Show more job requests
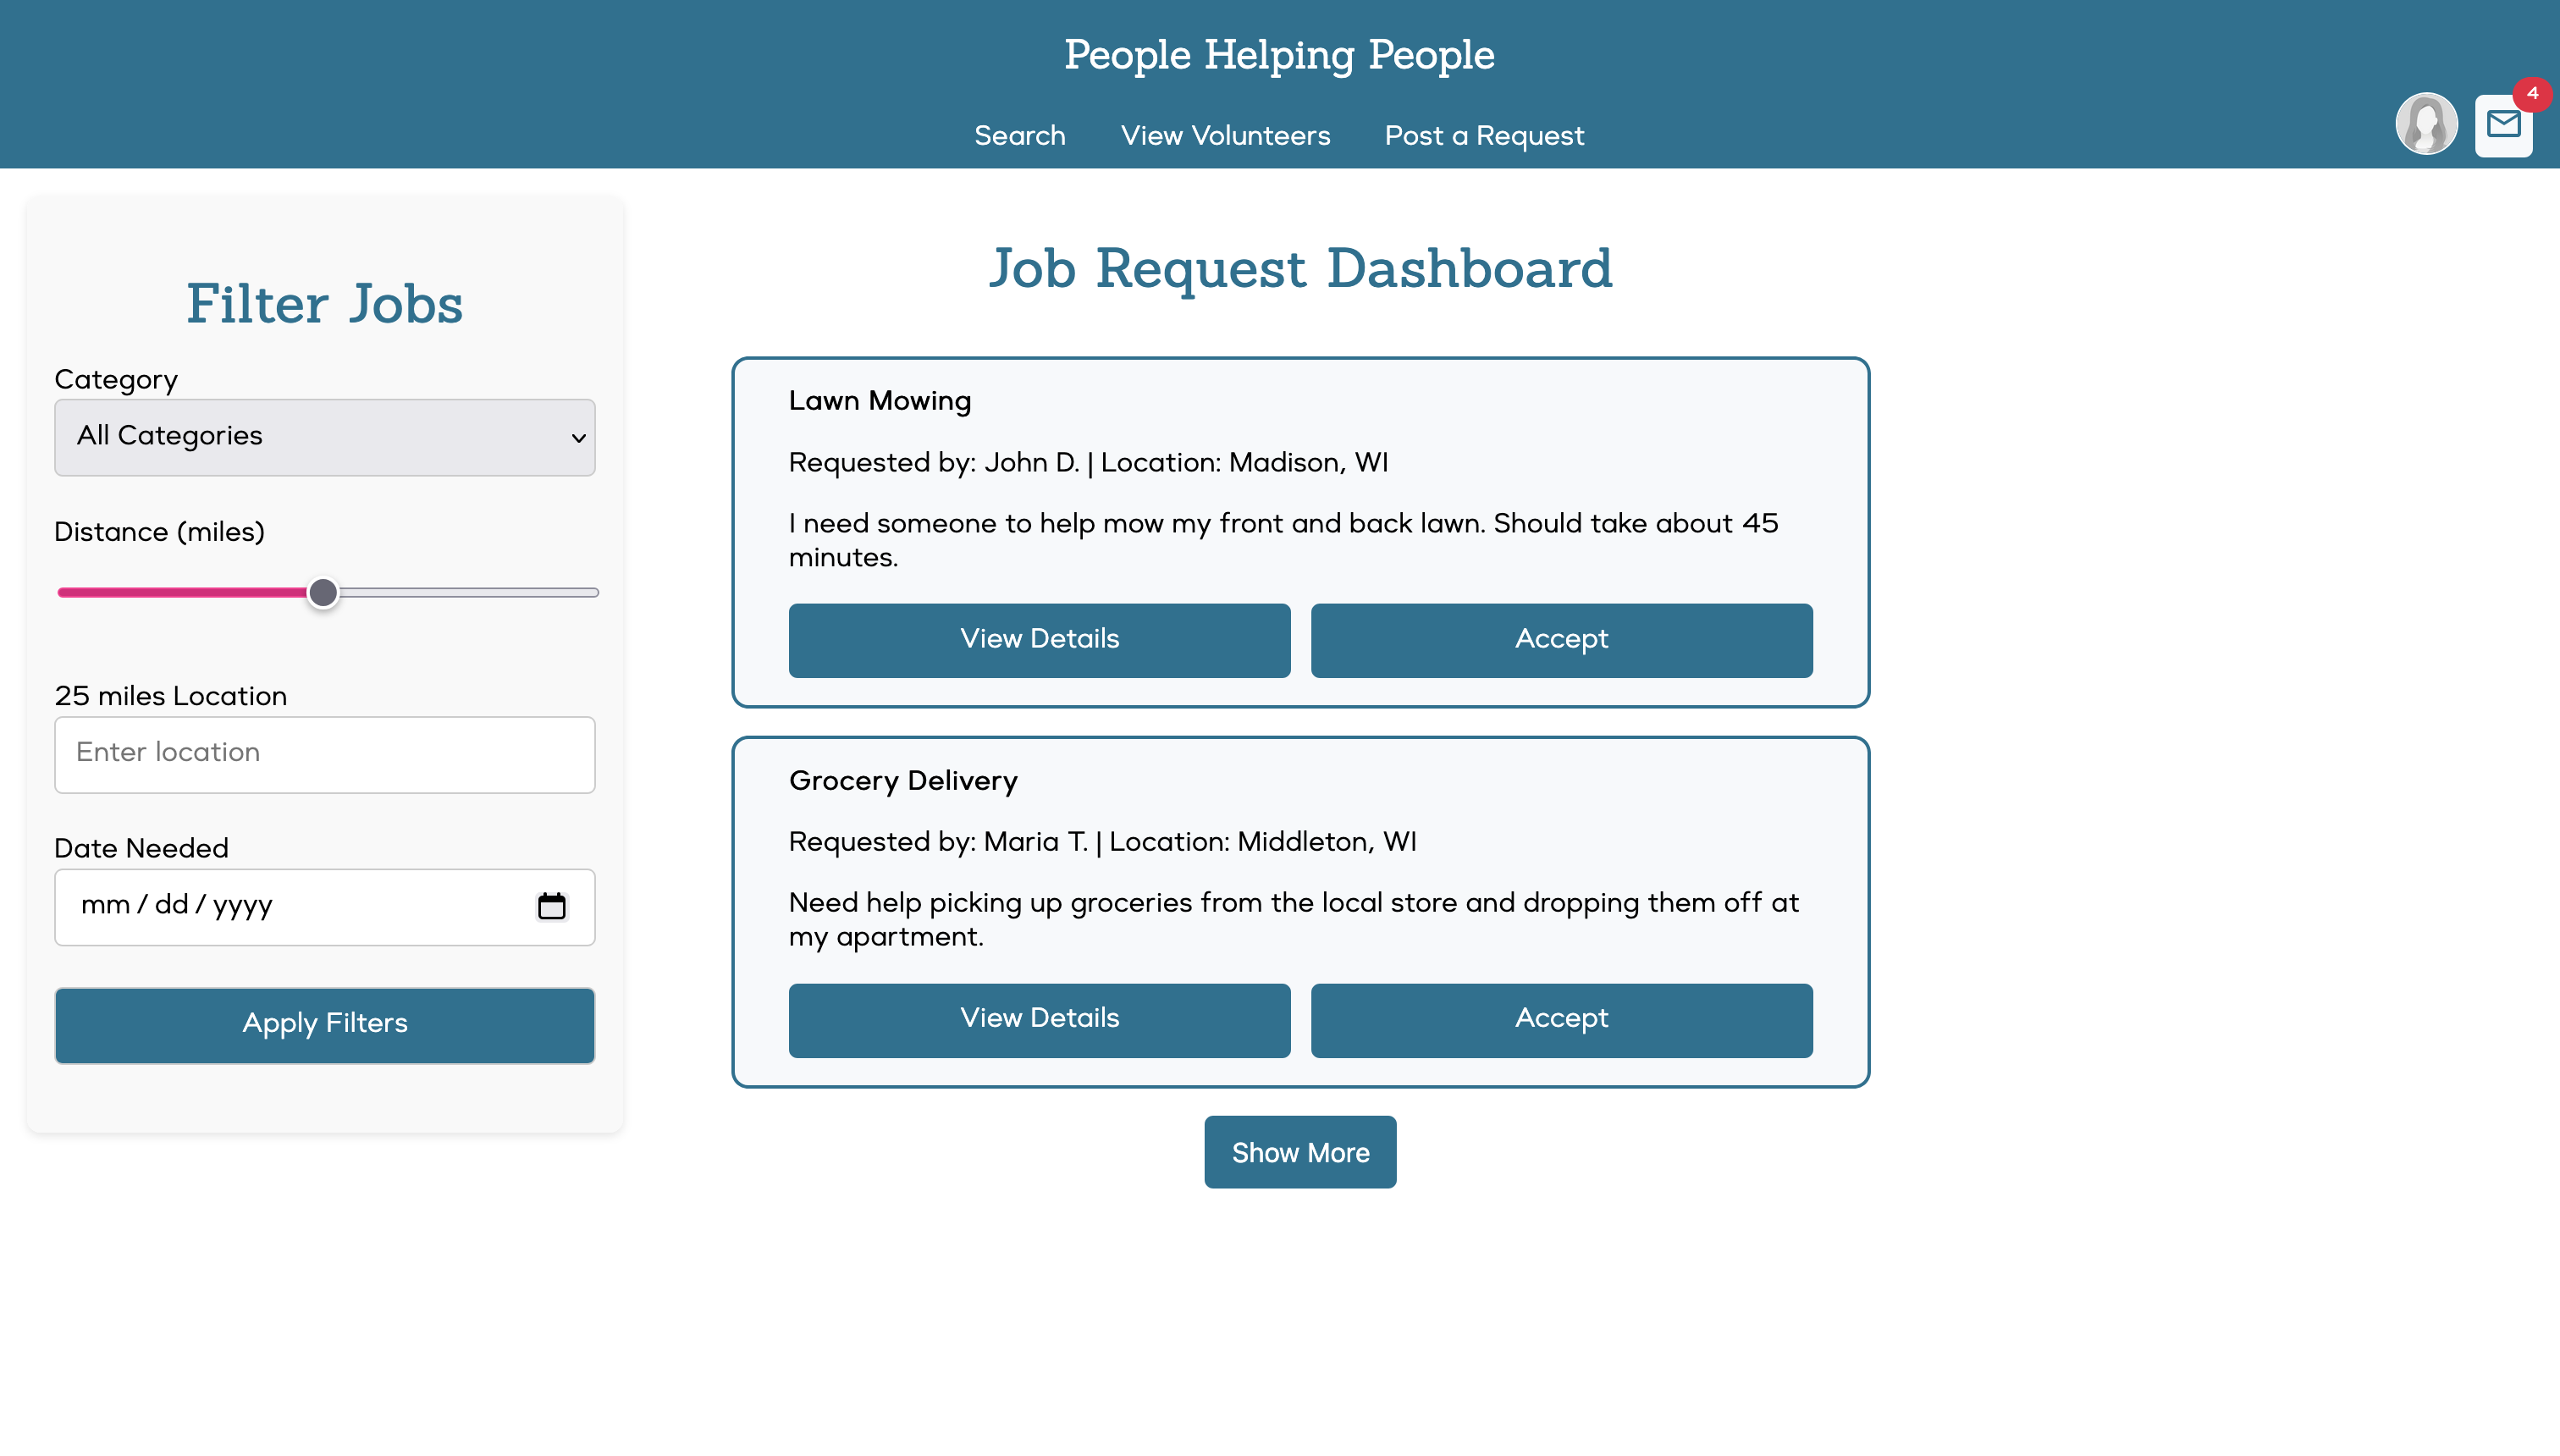The image size is (2560, 1456). 1300,1151
